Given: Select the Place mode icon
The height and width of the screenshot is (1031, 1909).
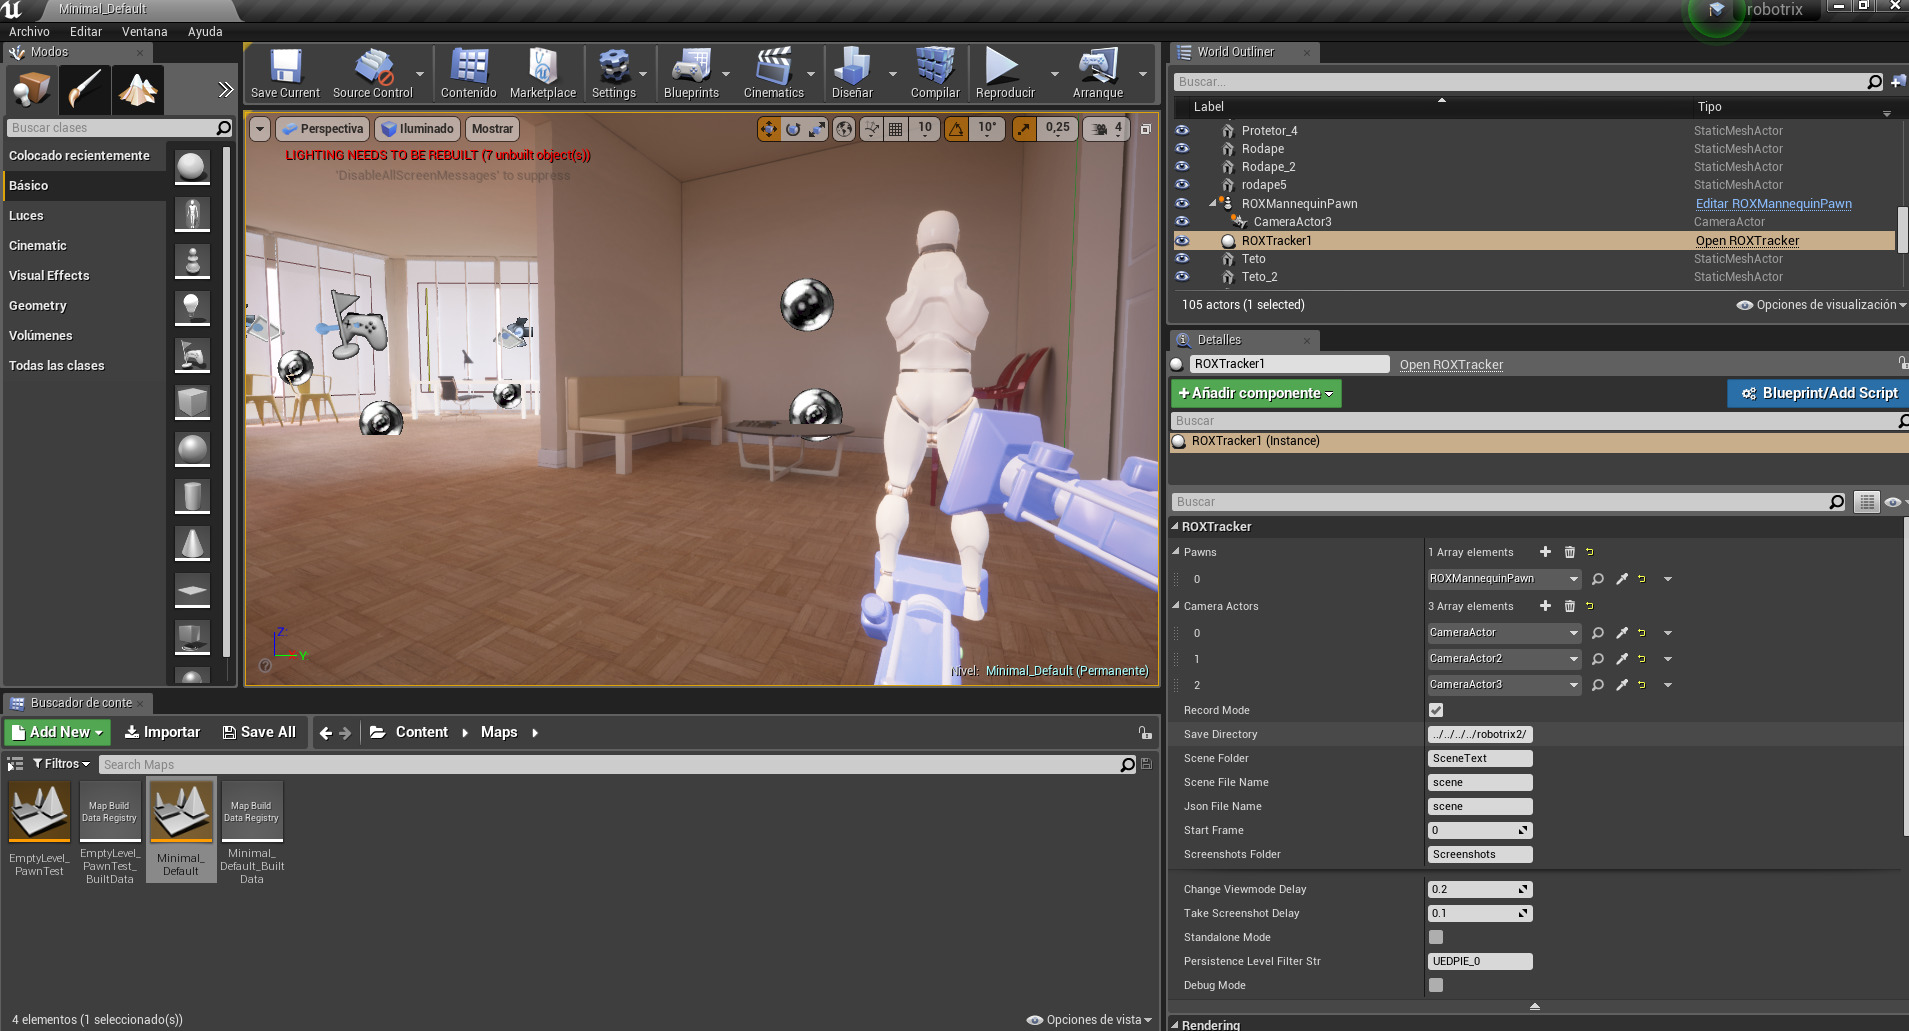Looking at the screenshot, I should coord(31,90).
